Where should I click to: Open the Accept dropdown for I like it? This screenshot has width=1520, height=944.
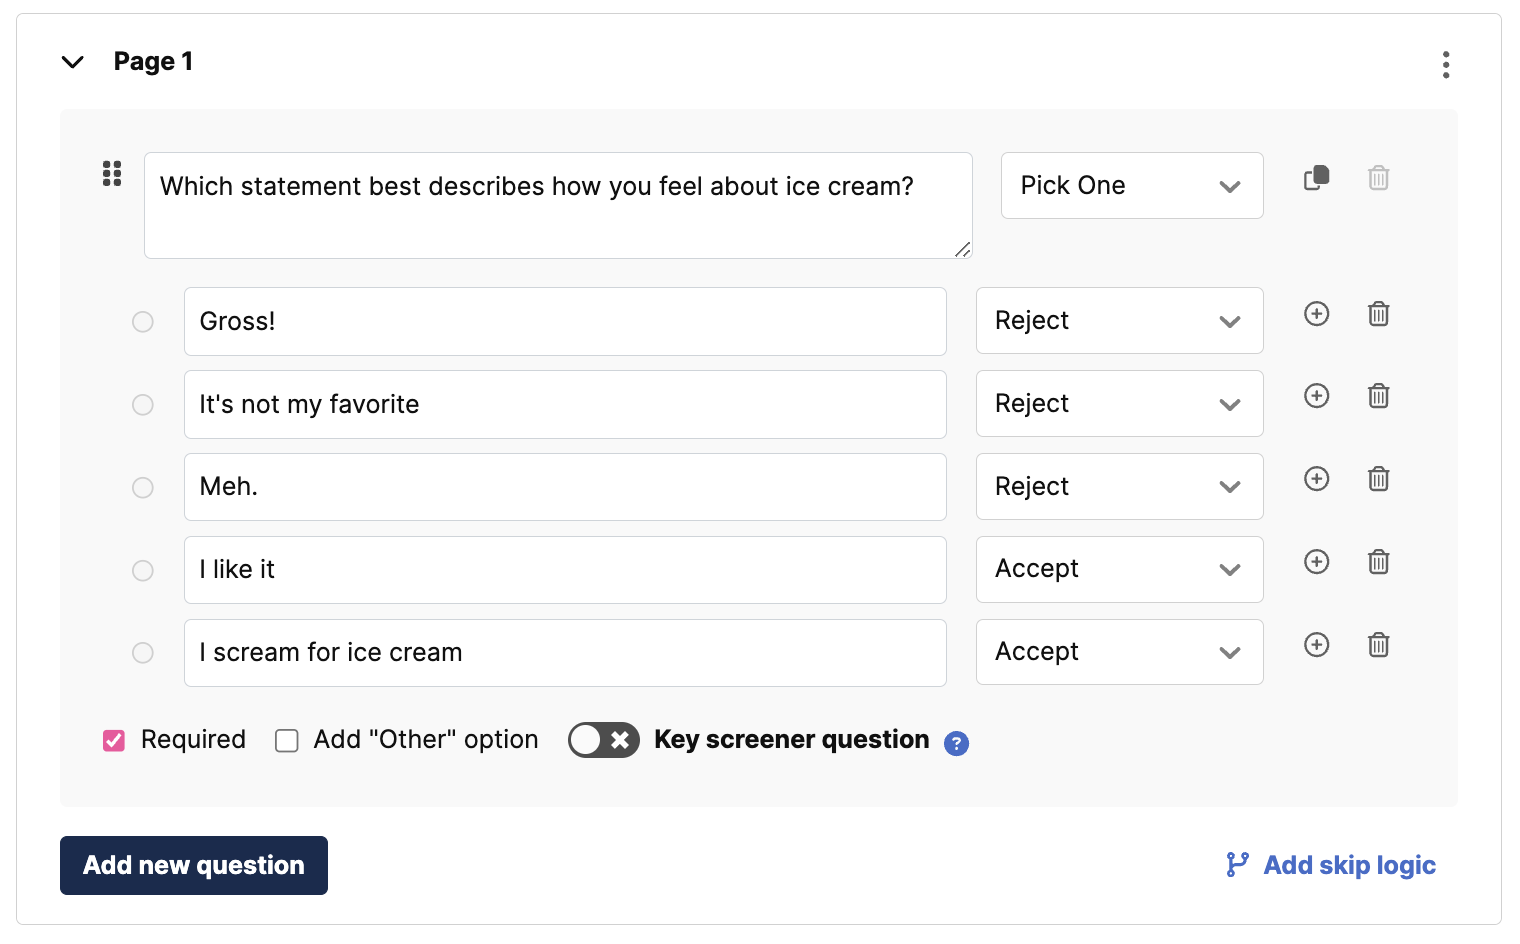pos(1120,569)
